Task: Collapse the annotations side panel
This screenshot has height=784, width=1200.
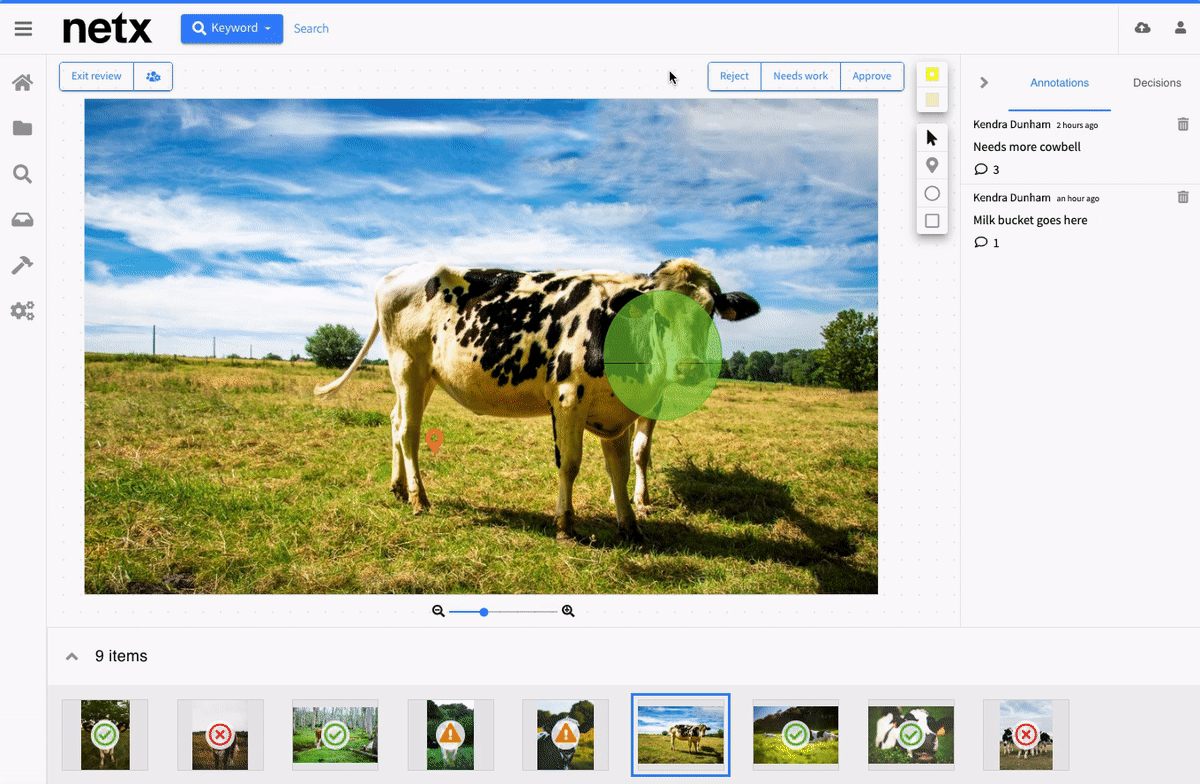Action: point(984,83)
